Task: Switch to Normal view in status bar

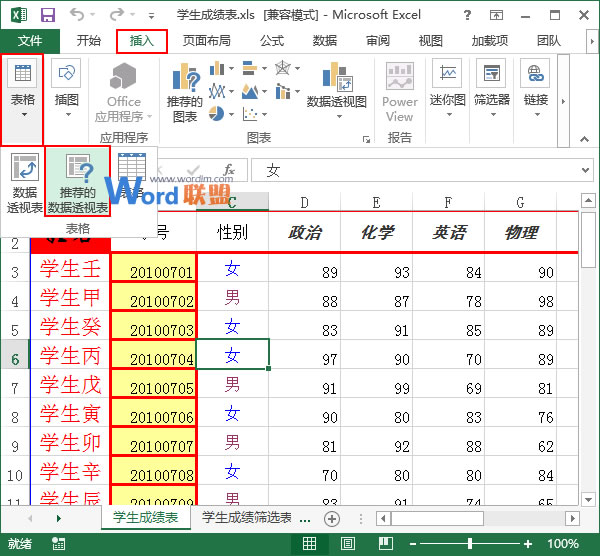Action: (309, 543)
